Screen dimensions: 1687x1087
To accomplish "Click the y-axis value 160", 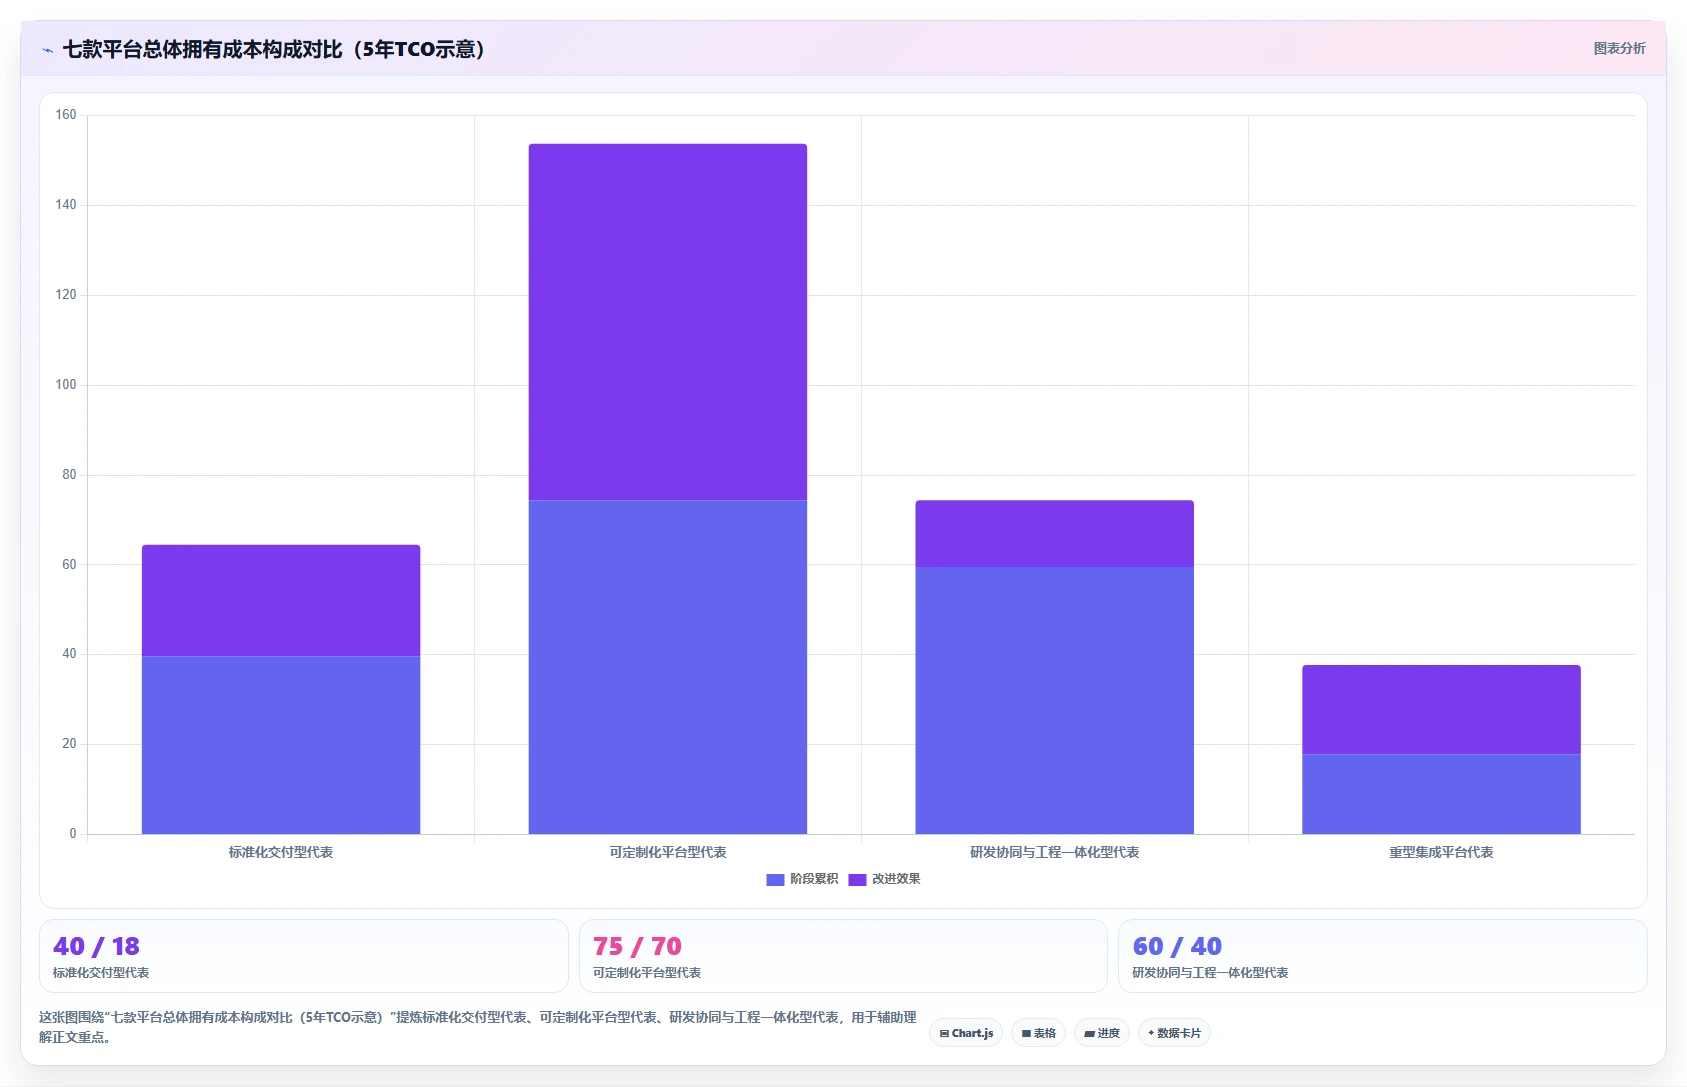I will (66, 115).
